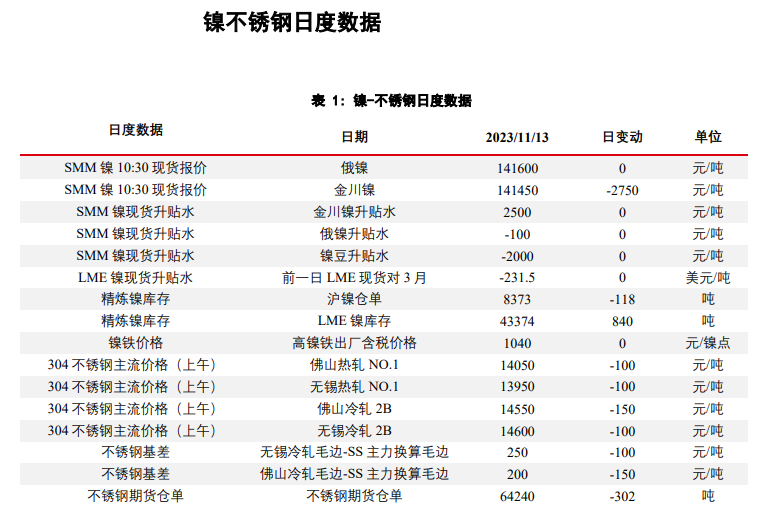Click the daily change -118
The height and width of the screenshot is (507, 780).
622,300
